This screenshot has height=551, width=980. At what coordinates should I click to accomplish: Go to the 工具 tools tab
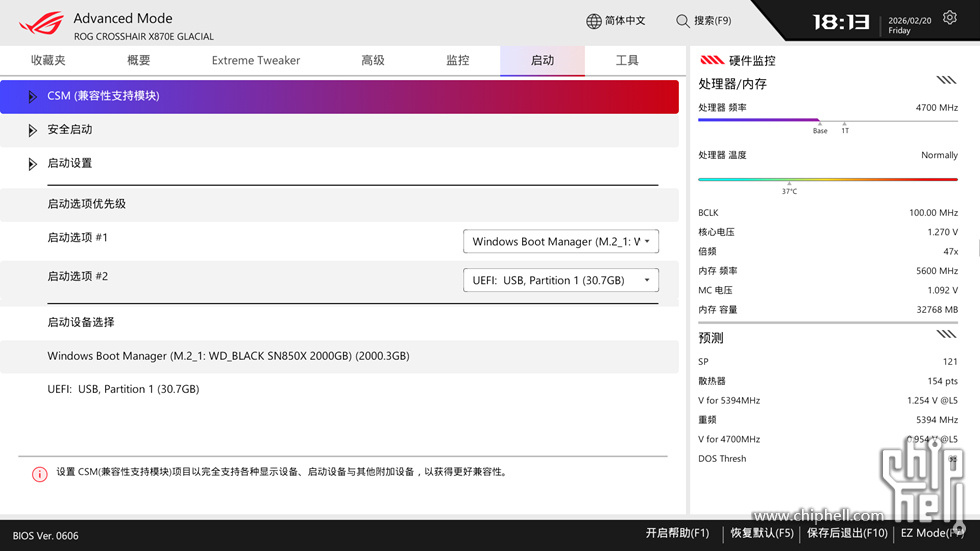pos(627,61)
